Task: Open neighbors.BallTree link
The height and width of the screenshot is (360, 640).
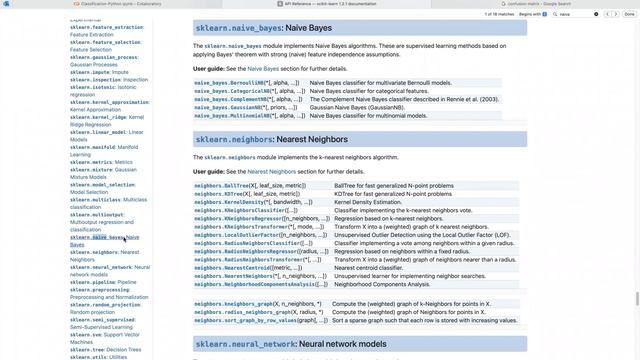Action: tap(221, 186)
